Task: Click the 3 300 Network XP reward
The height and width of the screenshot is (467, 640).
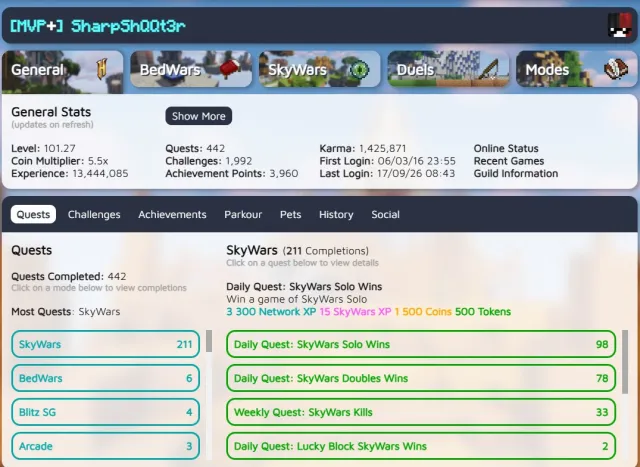Action: click(x=271, y=311)
